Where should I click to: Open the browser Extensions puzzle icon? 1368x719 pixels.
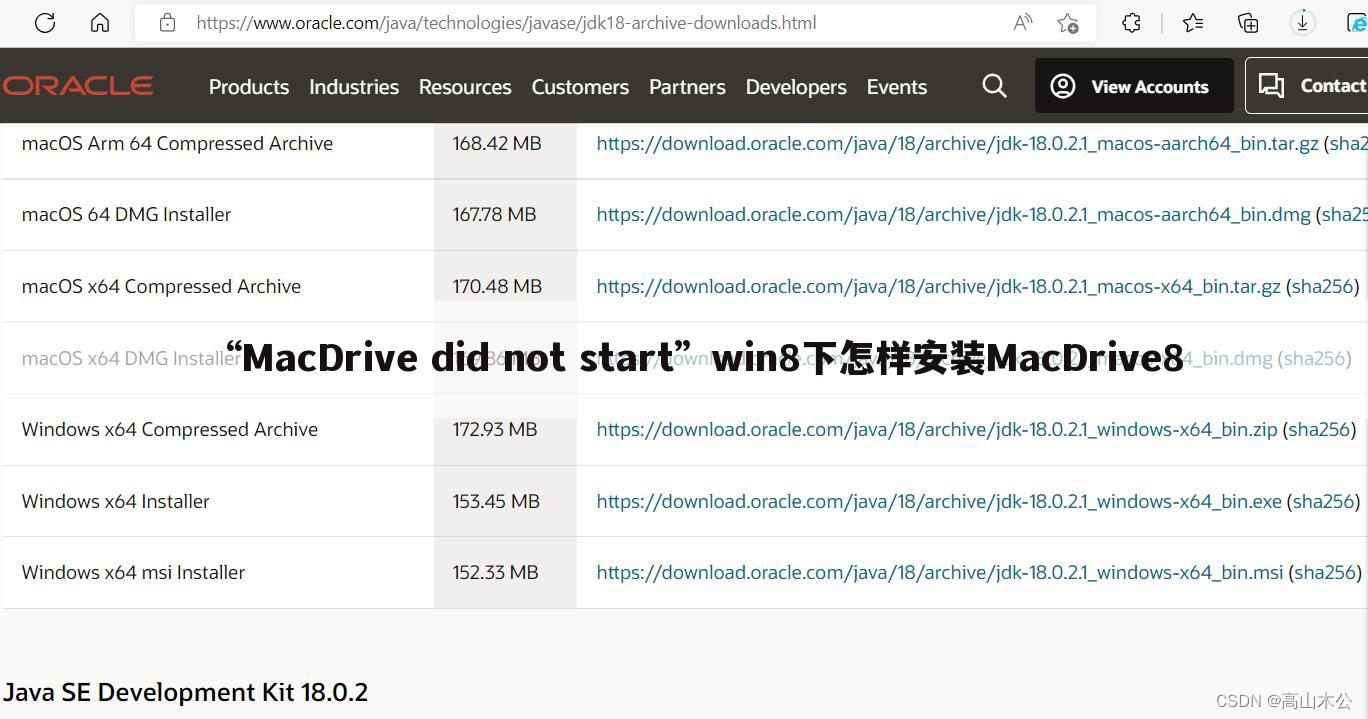coord(1131,22)
